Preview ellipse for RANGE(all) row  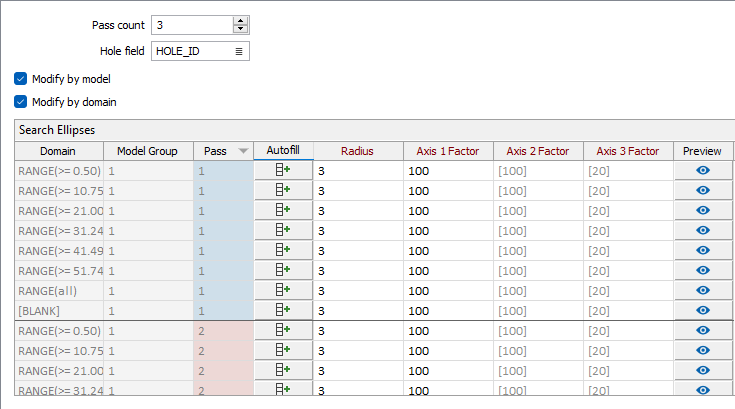click(703, 290)
